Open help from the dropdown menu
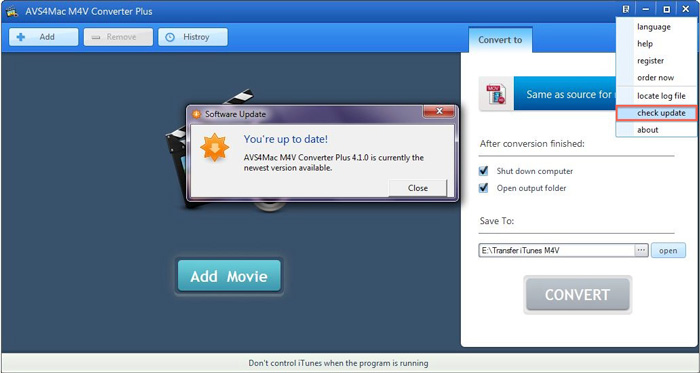The height and width of the screenshot is (373, 700). 656,44
